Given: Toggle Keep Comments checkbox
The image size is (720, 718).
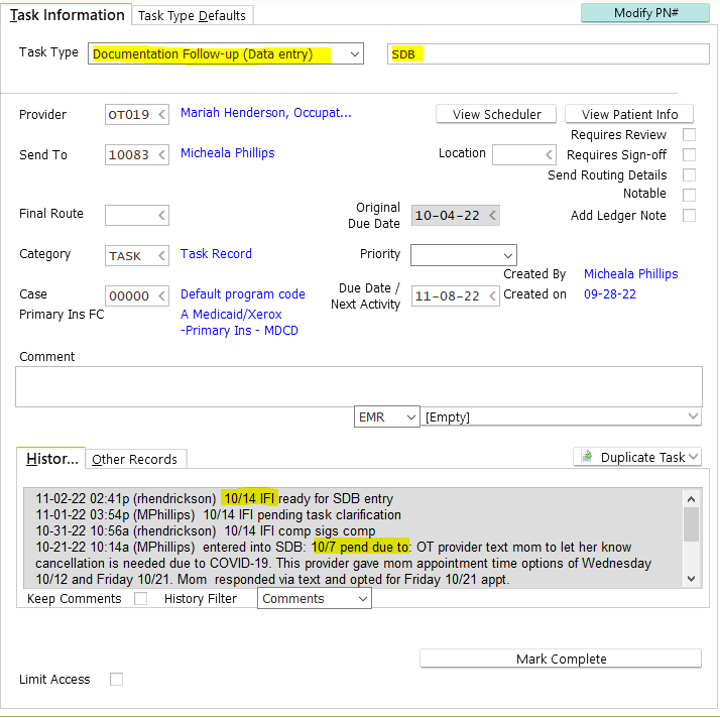Looking at the screenshot, I should point(141,599).
